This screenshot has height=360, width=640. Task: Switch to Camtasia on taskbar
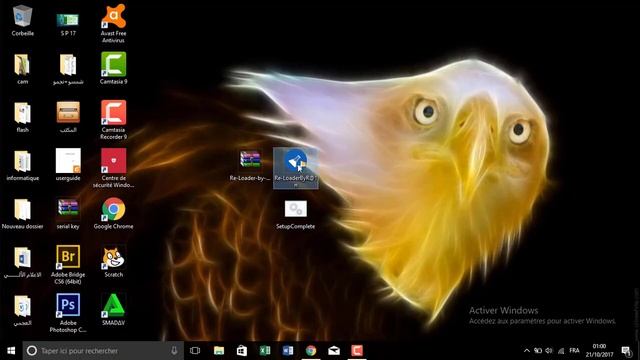coord(357,351)
